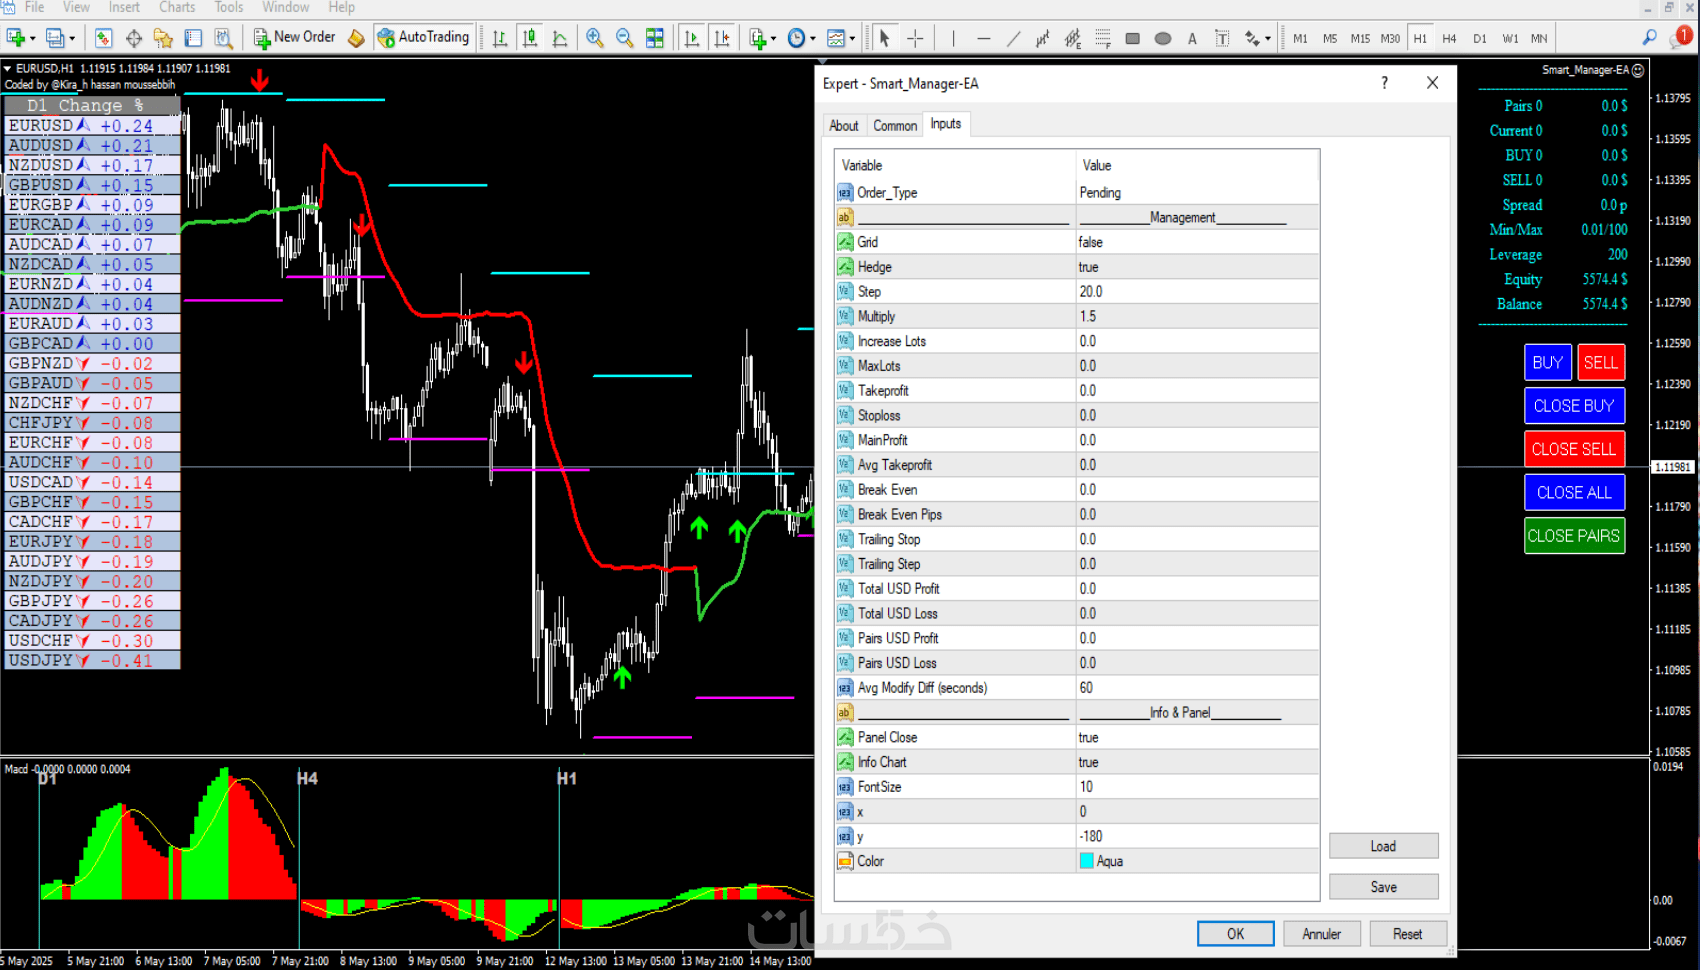This screenshot has height=970, width=1700.
Task: Launch MetaEditor from the toolbar icon
Action: tap(356, 38)
